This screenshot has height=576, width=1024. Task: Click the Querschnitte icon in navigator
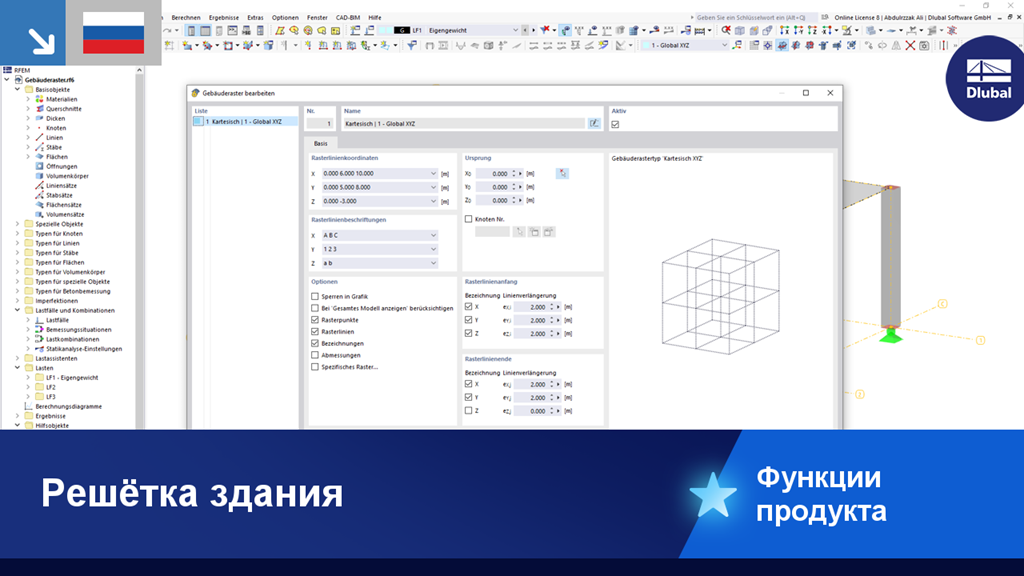tap(39, 109)
